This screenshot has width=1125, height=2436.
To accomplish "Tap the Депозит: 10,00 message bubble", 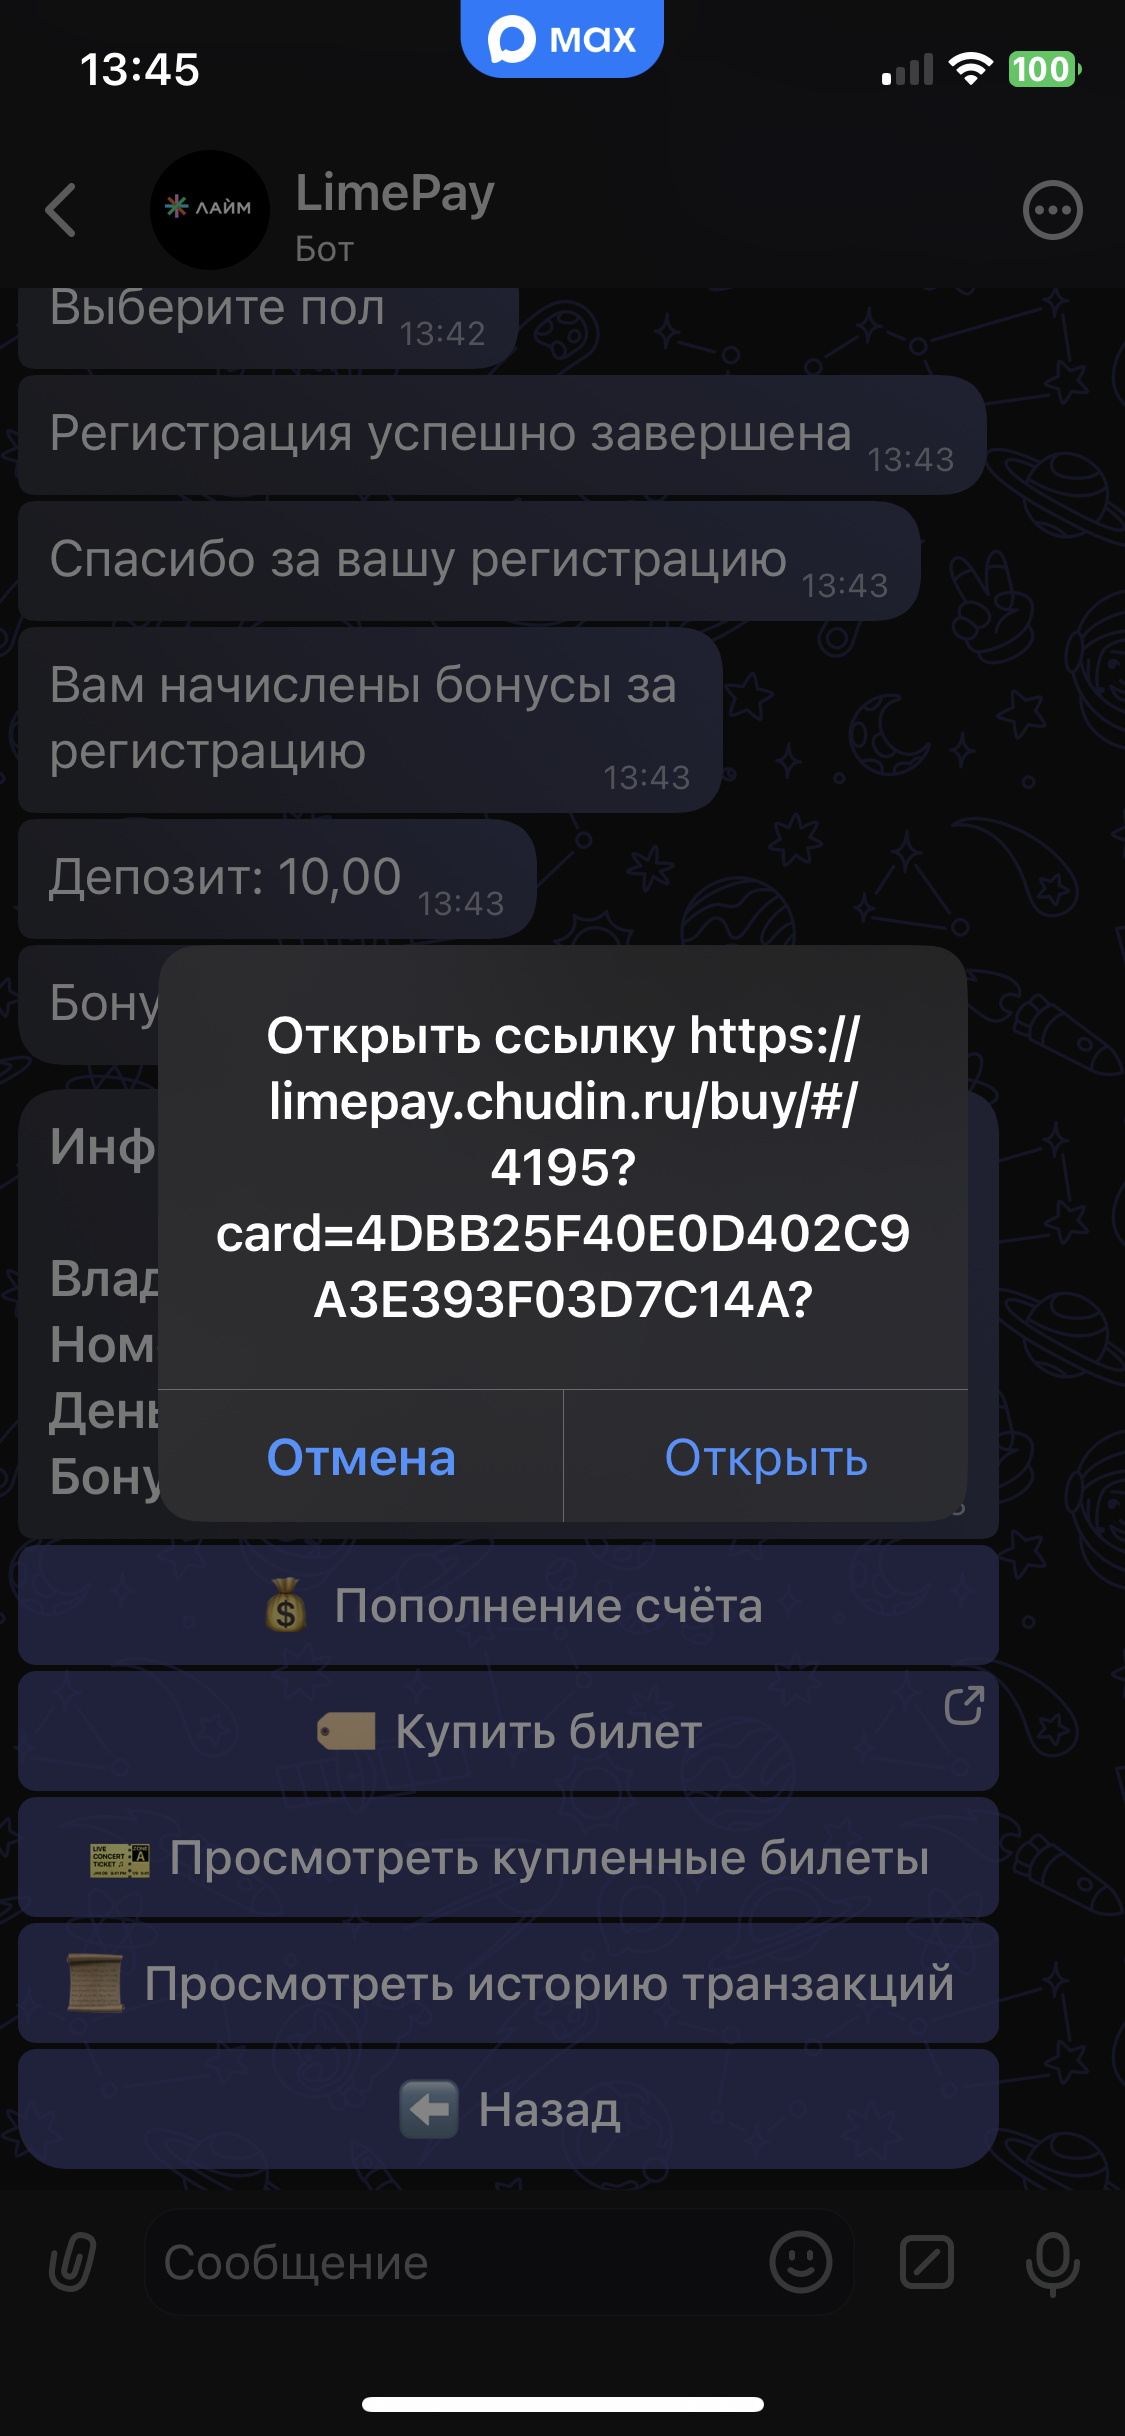I will coord(277,879).
